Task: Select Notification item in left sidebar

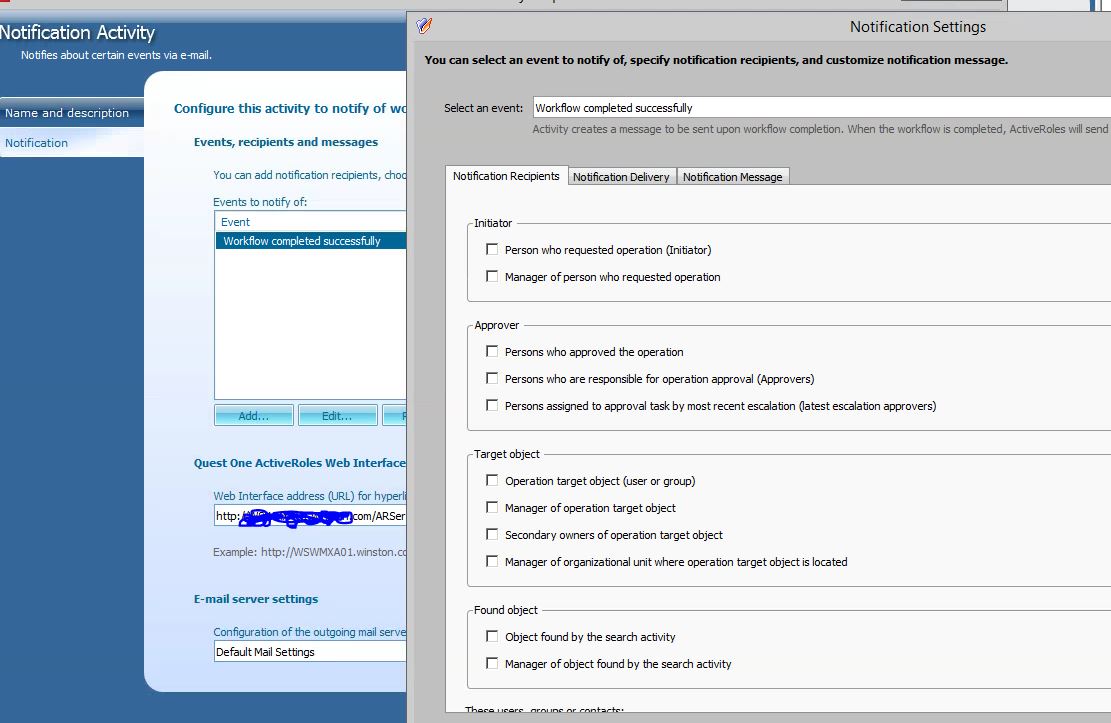Action: [x=71, y=142]
